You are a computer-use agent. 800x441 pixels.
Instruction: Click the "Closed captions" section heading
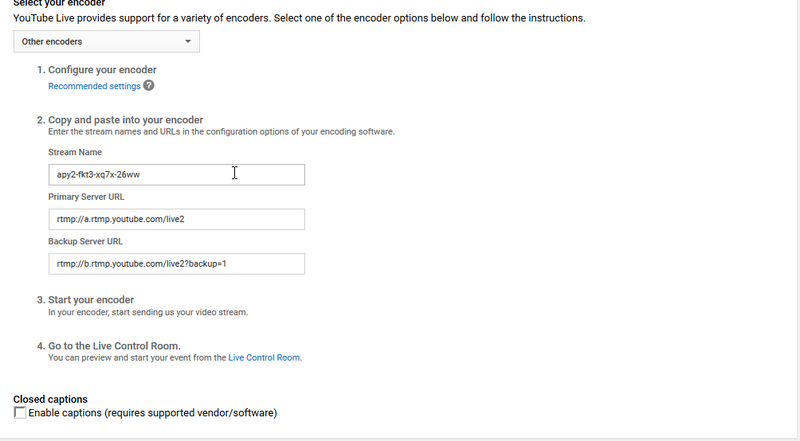[x=51, y=399]
